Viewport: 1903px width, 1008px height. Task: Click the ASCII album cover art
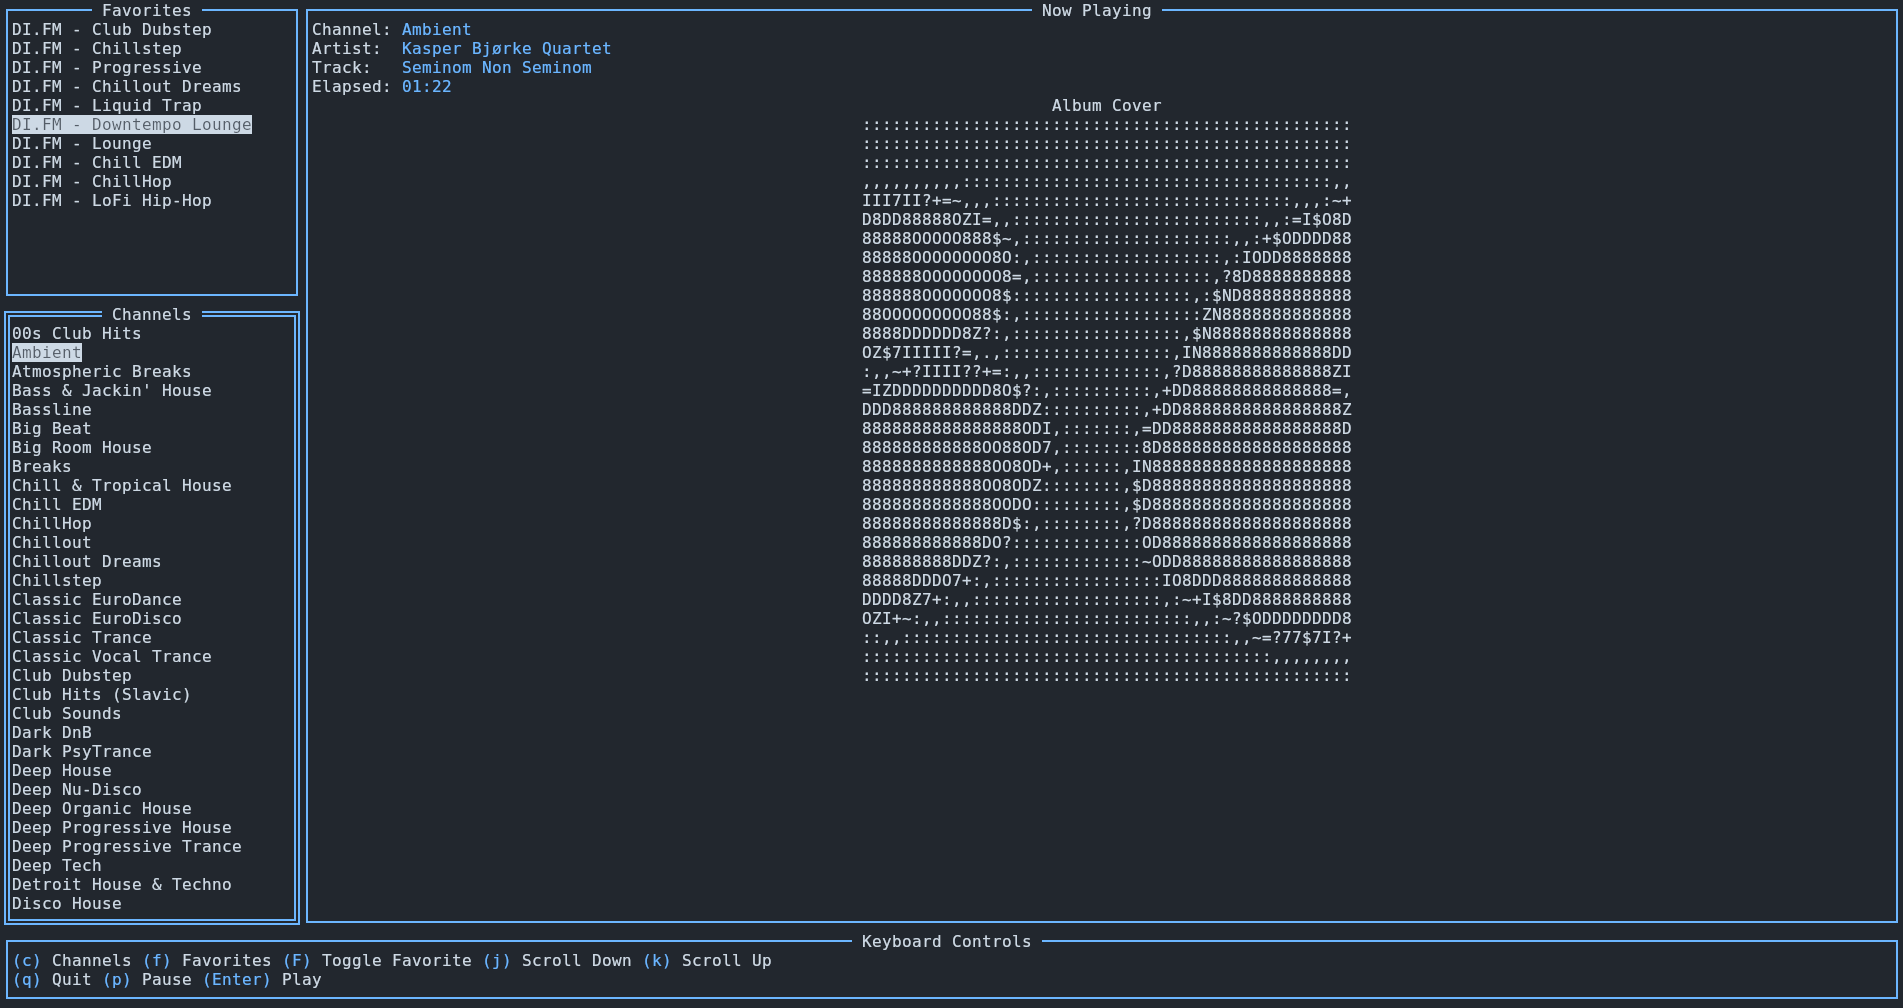pos(1107,400)
